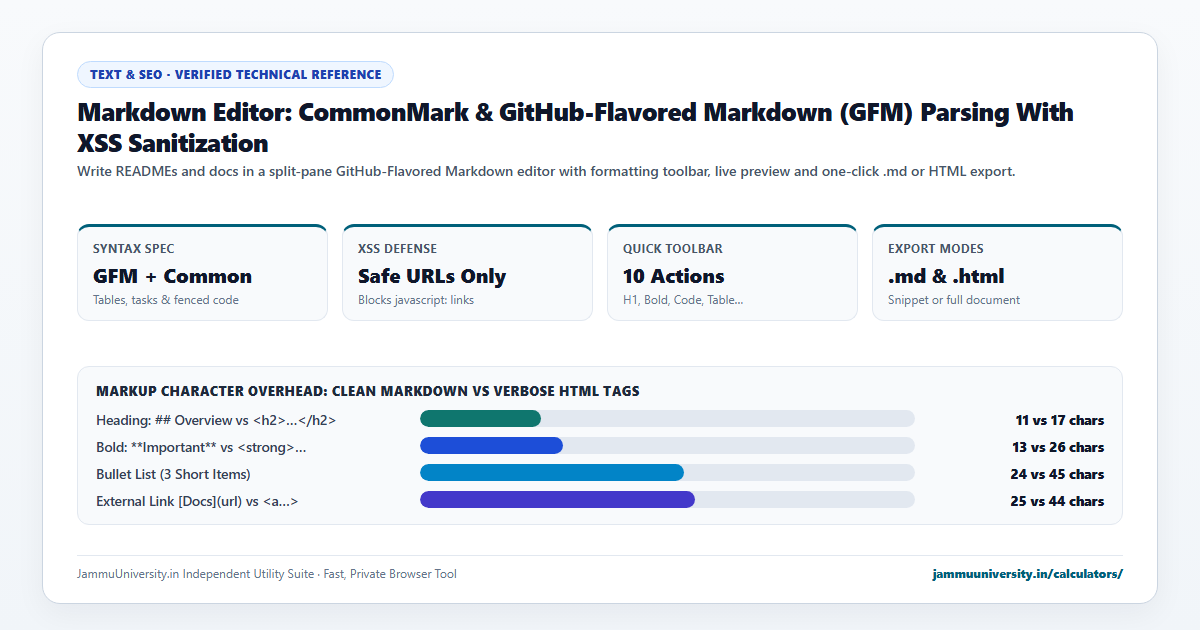Click the main Markdown Editor title heading
Viewport: 1200px width, 630px height.
(575, 127)
